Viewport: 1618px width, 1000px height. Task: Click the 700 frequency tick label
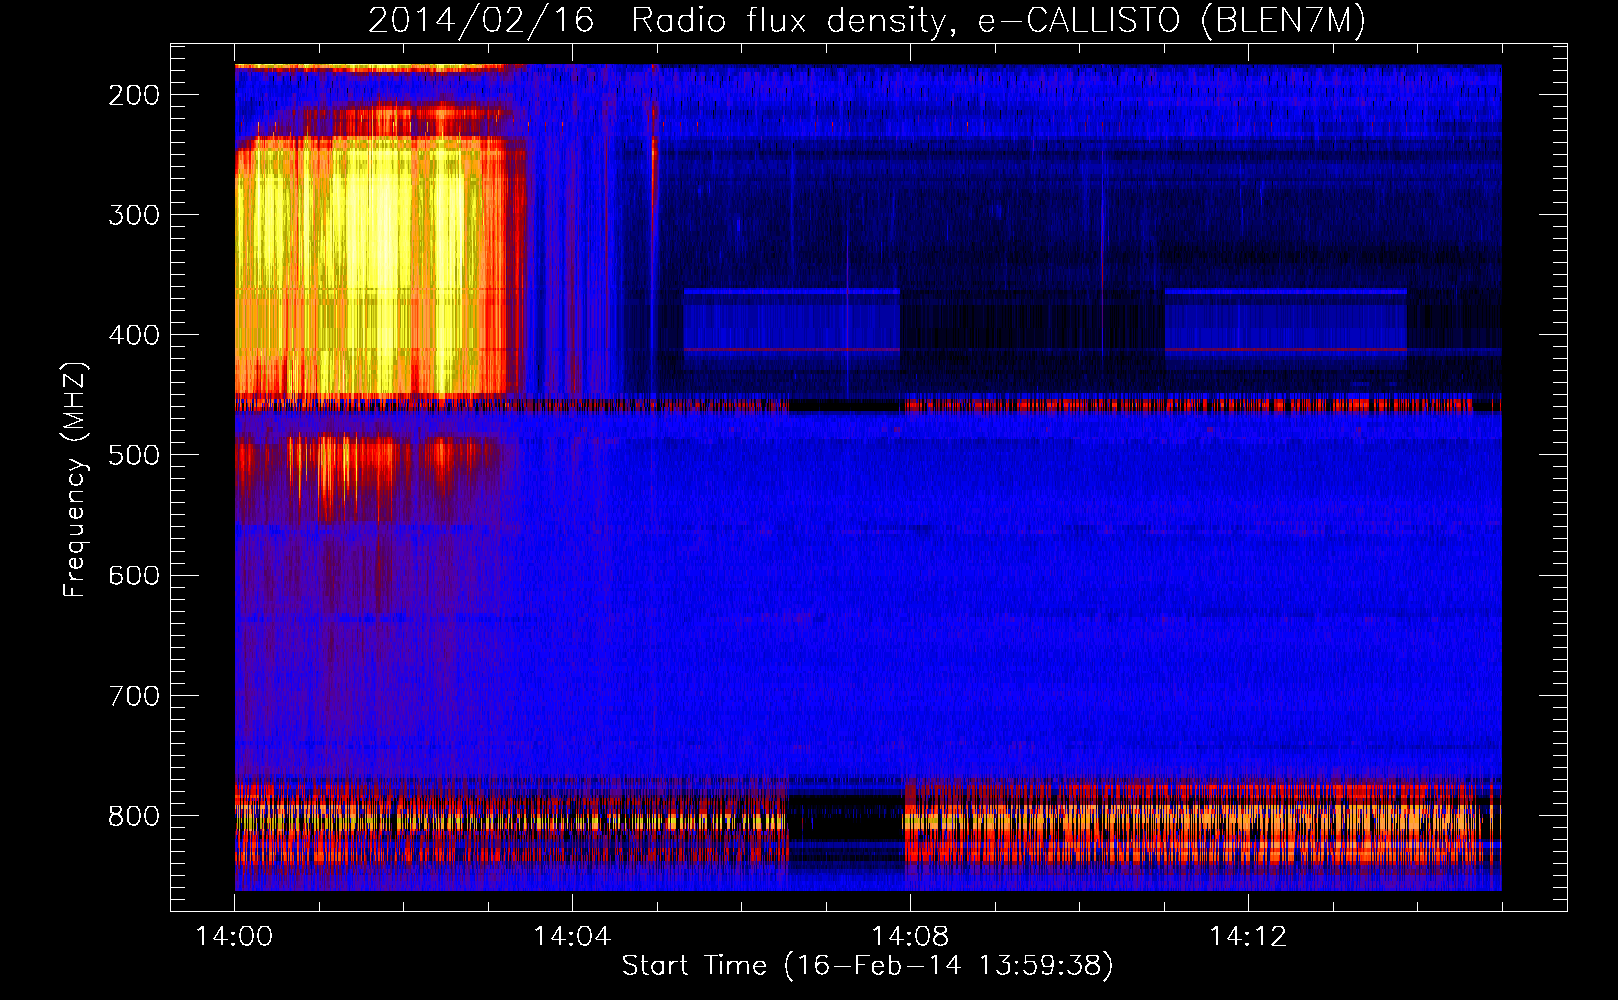(x=134, y=695)
